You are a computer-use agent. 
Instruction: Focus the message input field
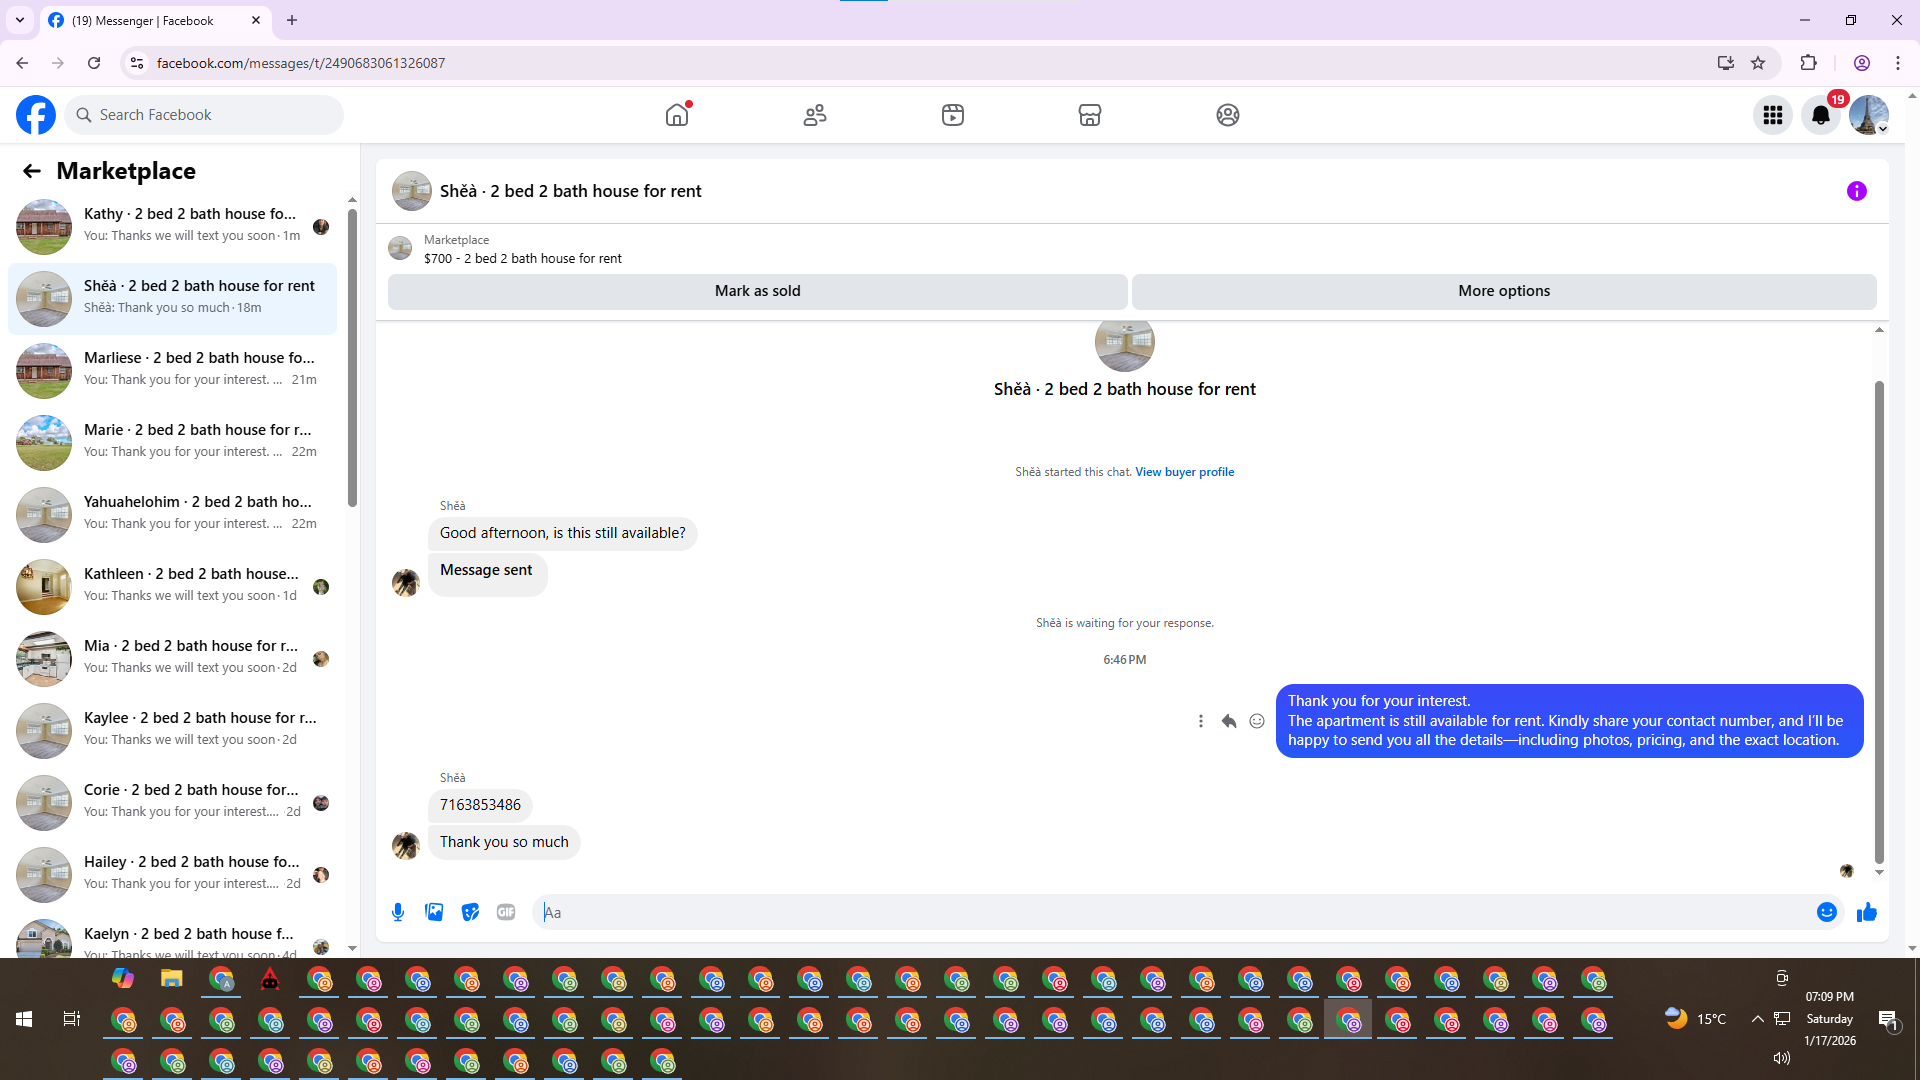(1170, 912)
